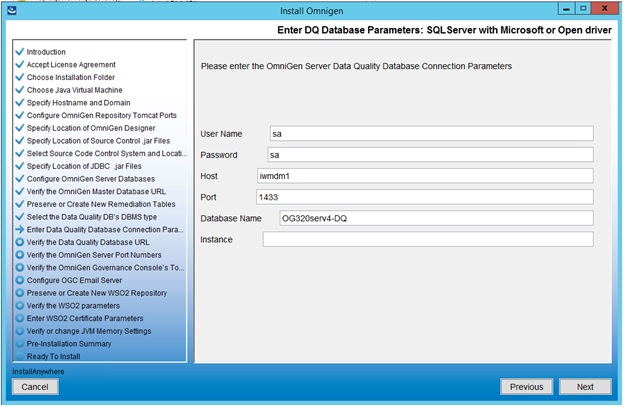The width and height of the screenshot is (624, 407).
Task: Click checkmark beside Verify the OmniGen Master Database URL
Action: tap(20, 191)
